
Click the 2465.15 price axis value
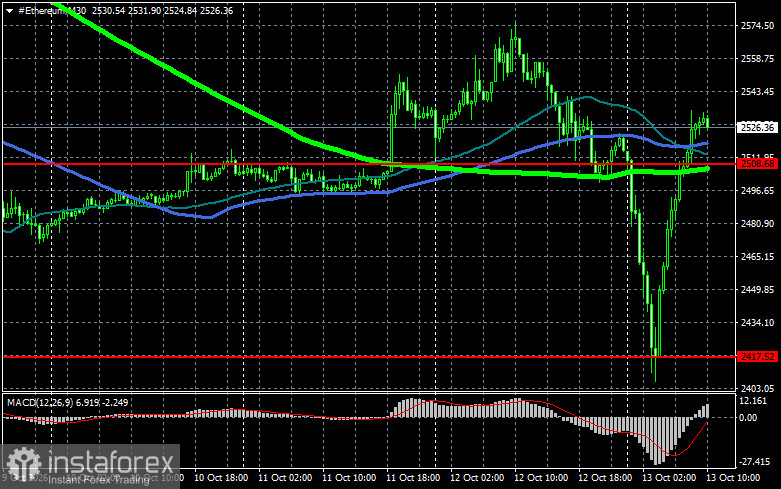coord(757,256)
